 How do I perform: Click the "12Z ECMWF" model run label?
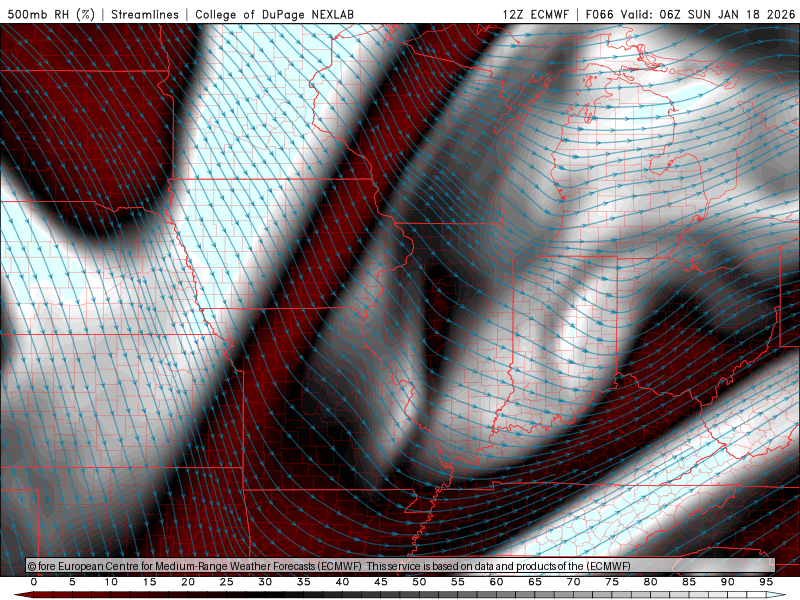pos(535,14)
